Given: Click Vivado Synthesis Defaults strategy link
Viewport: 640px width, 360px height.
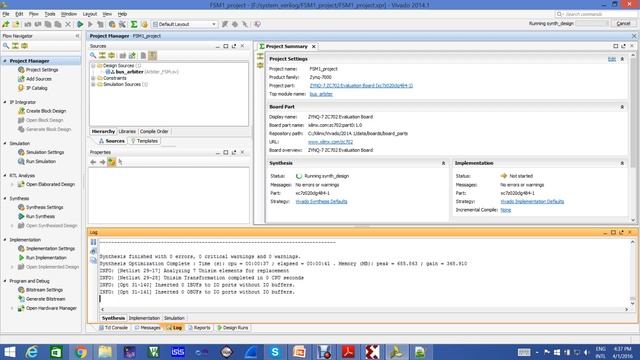Looking at the screenshot, I should pos(321,202).
